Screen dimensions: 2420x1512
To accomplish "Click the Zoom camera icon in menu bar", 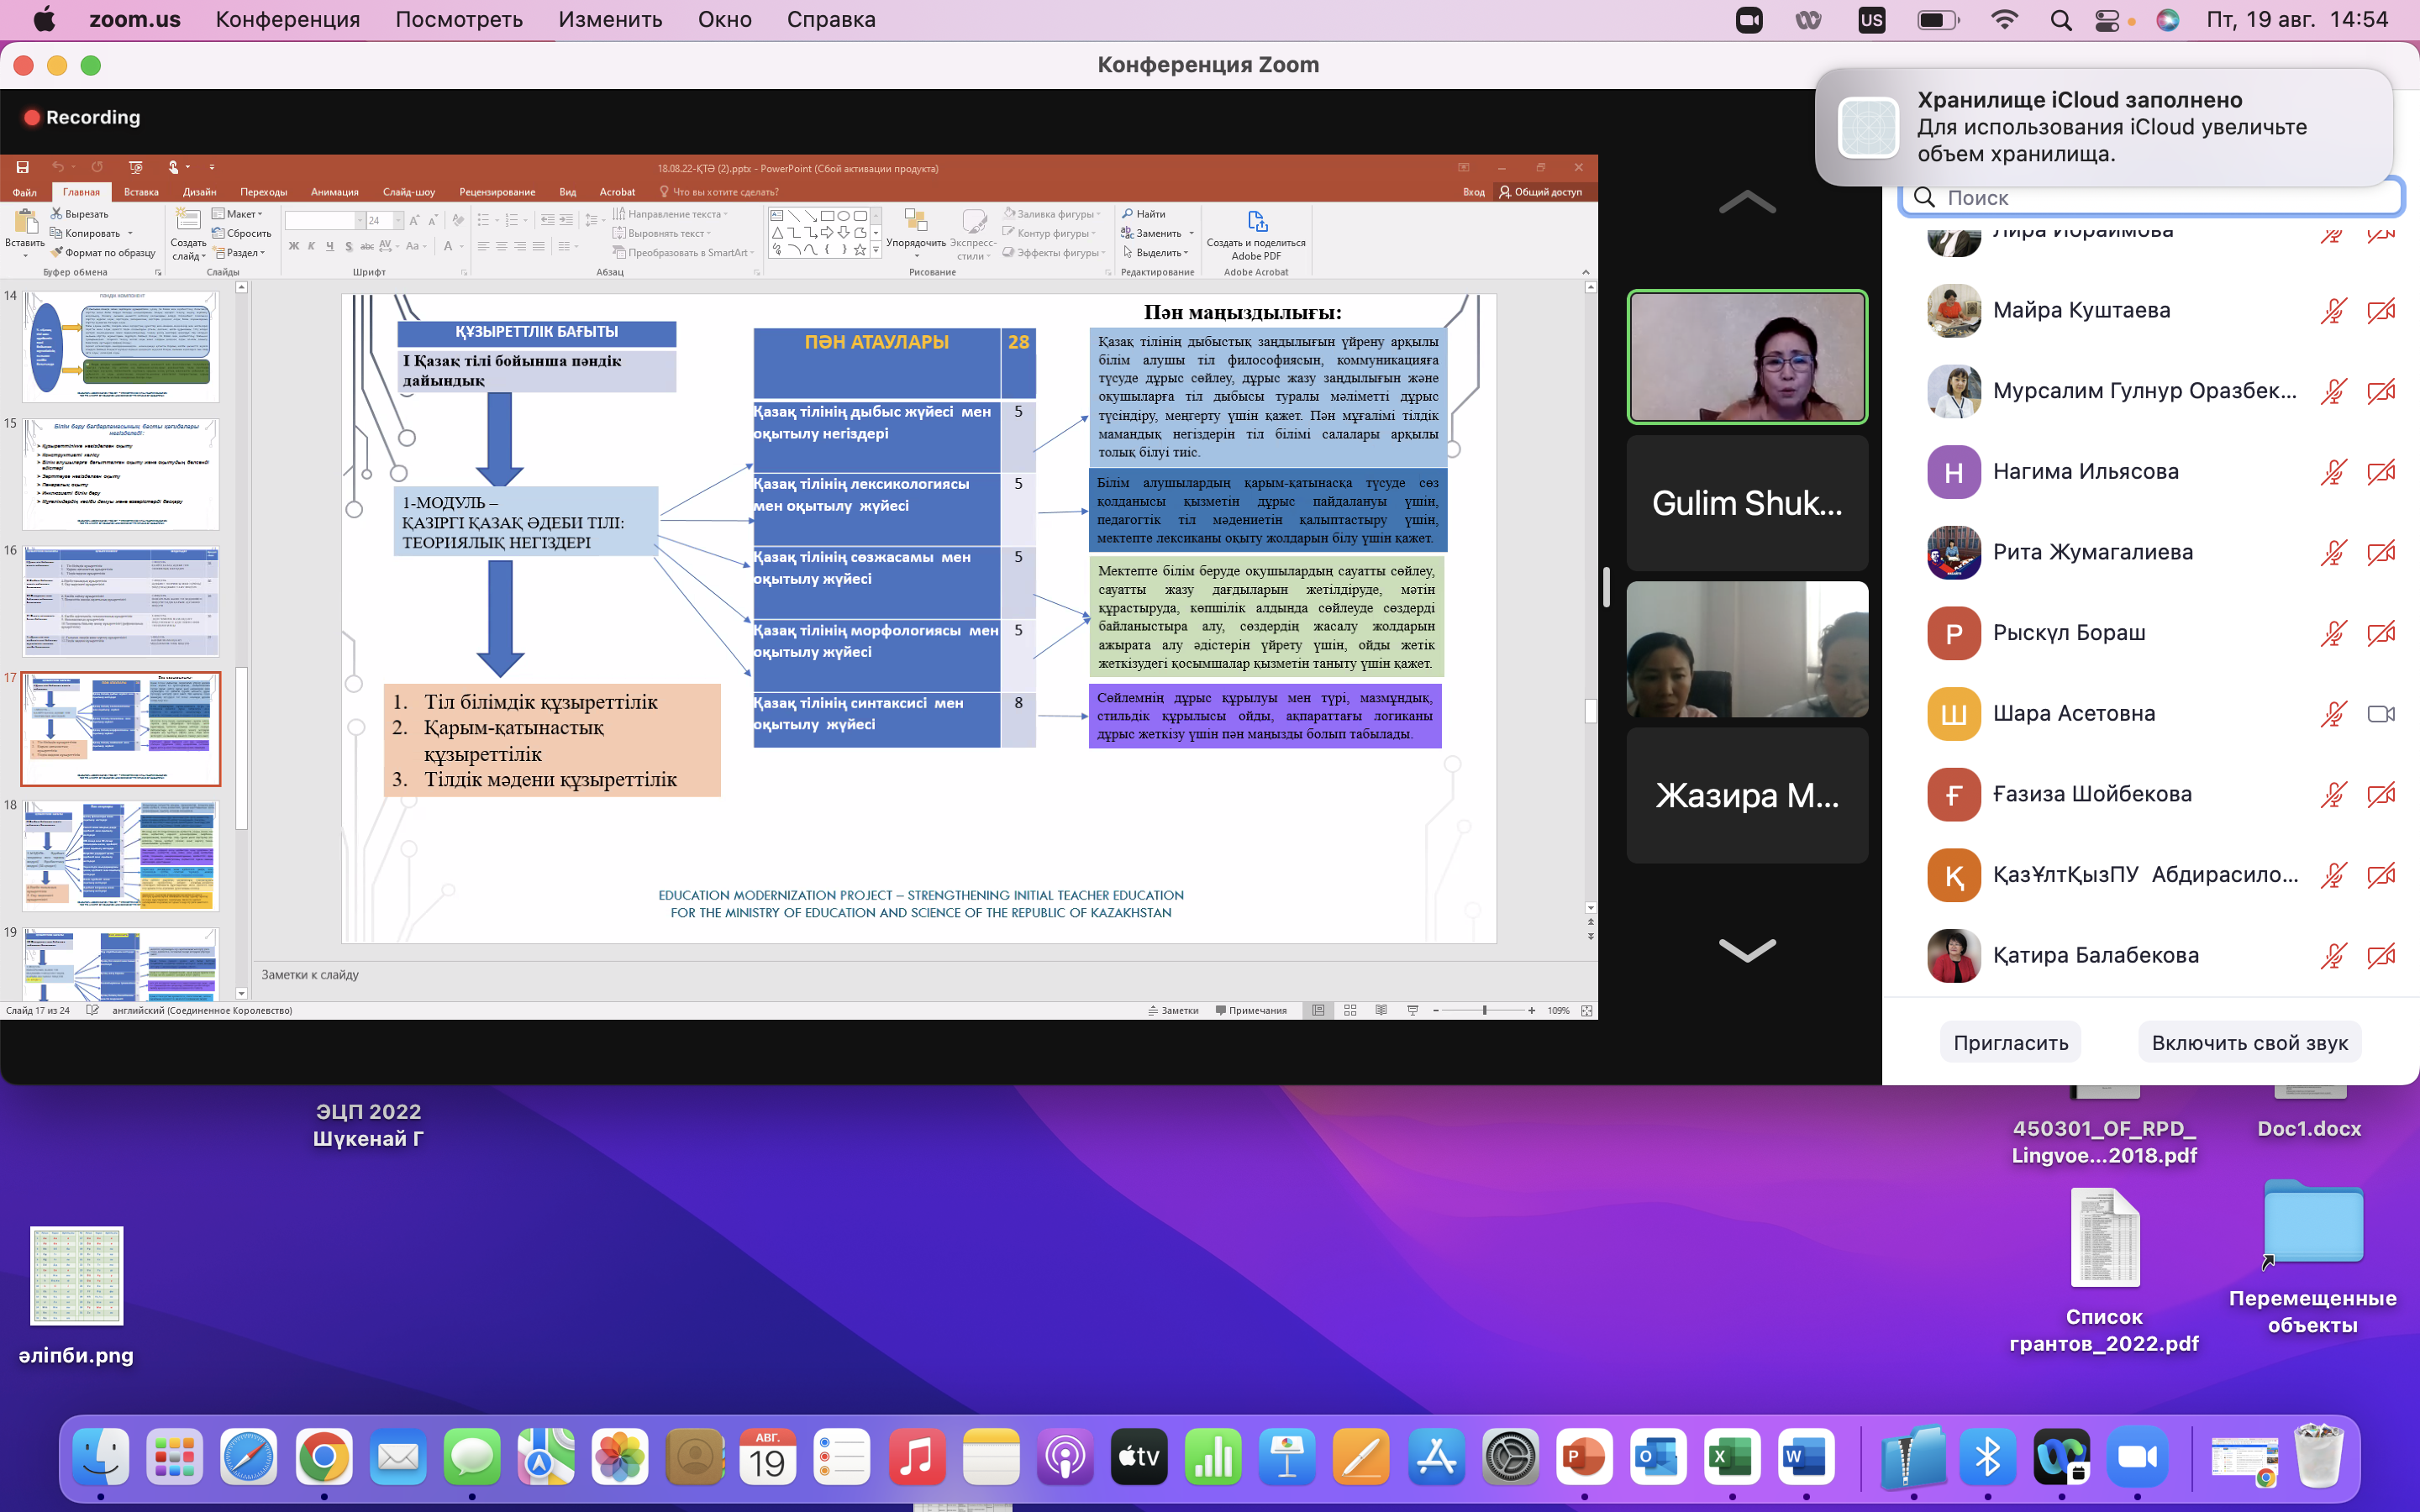I will (x=1749, y=20).
